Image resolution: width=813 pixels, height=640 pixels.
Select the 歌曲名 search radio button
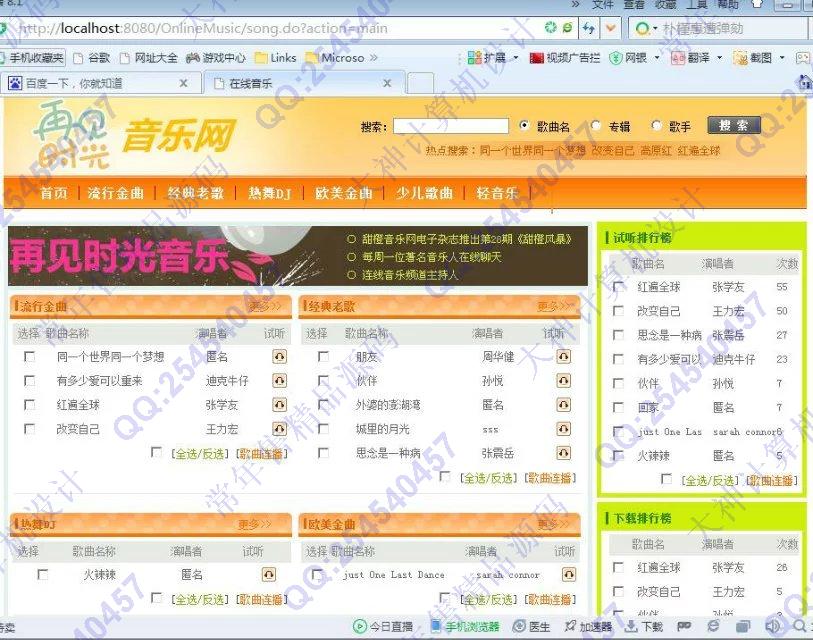[524, 125]
